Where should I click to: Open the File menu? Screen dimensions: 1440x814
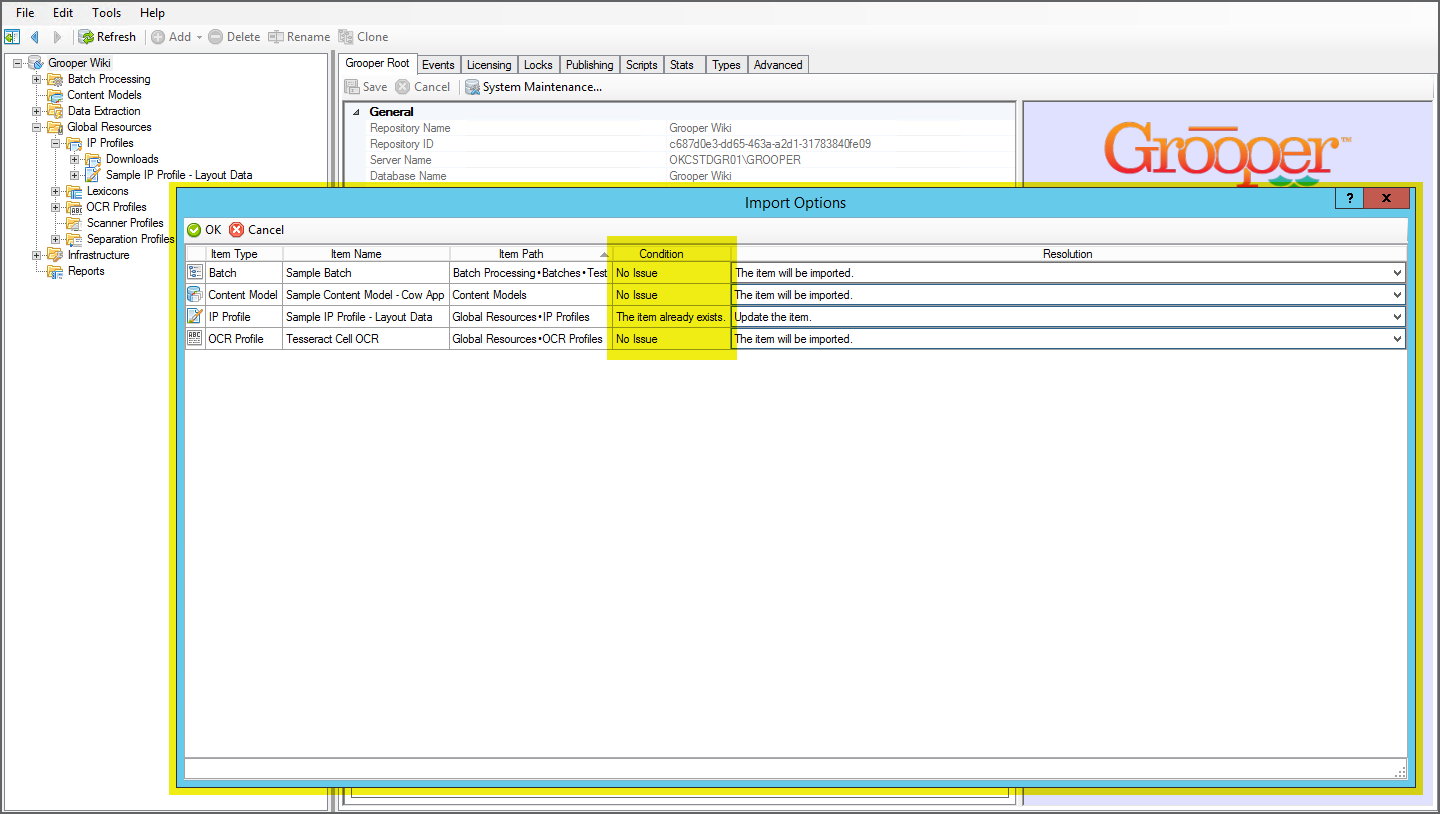25,13
